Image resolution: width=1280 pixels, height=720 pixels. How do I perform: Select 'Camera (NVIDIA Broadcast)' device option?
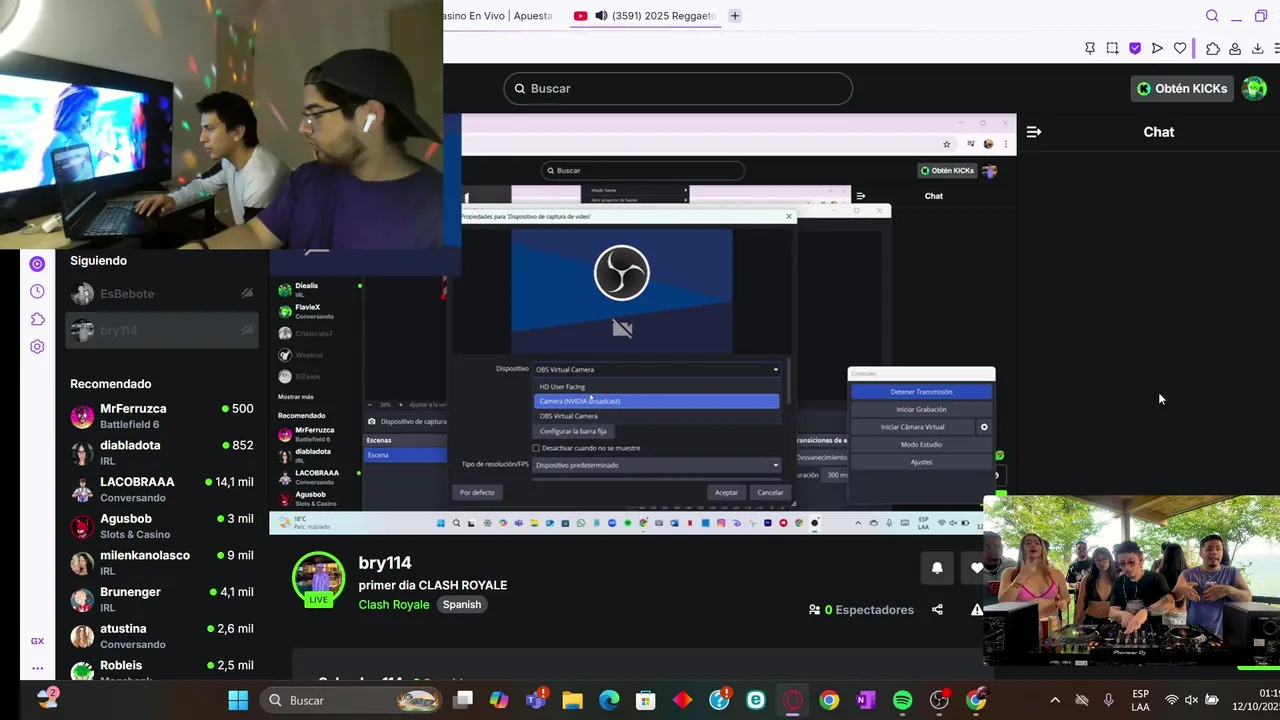[x=656, y=401]
